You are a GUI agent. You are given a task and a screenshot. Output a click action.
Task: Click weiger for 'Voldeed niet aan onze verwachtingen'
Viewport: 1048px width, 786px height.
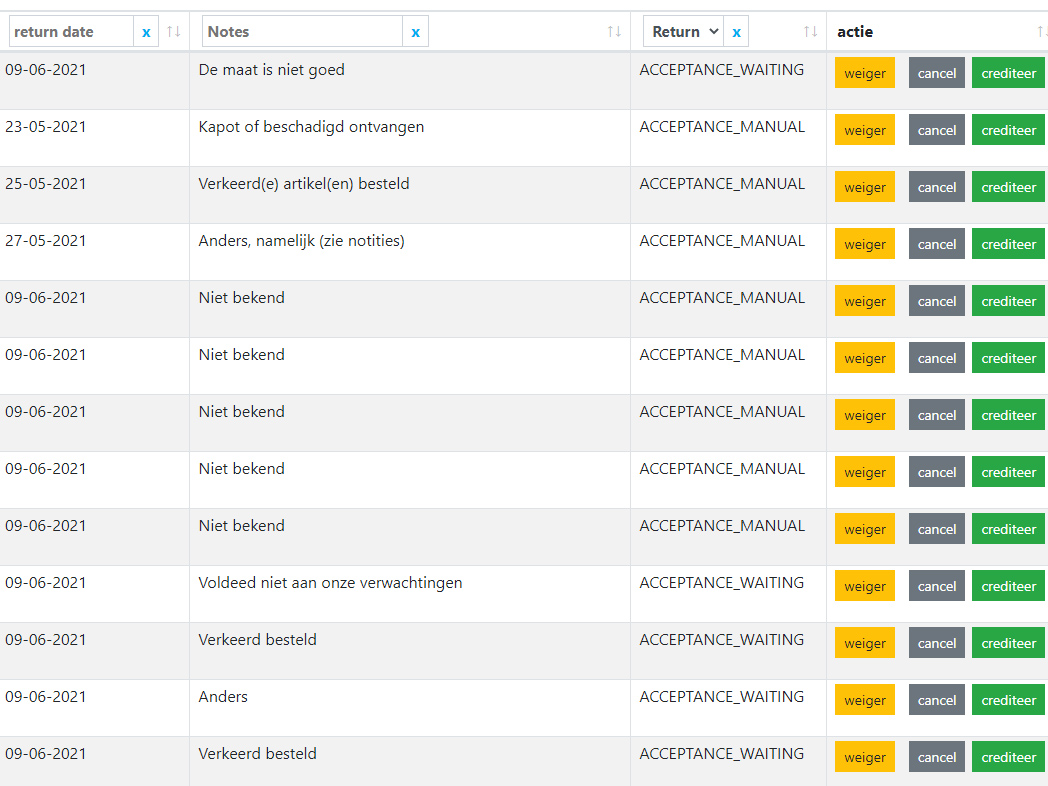[864, 586]
